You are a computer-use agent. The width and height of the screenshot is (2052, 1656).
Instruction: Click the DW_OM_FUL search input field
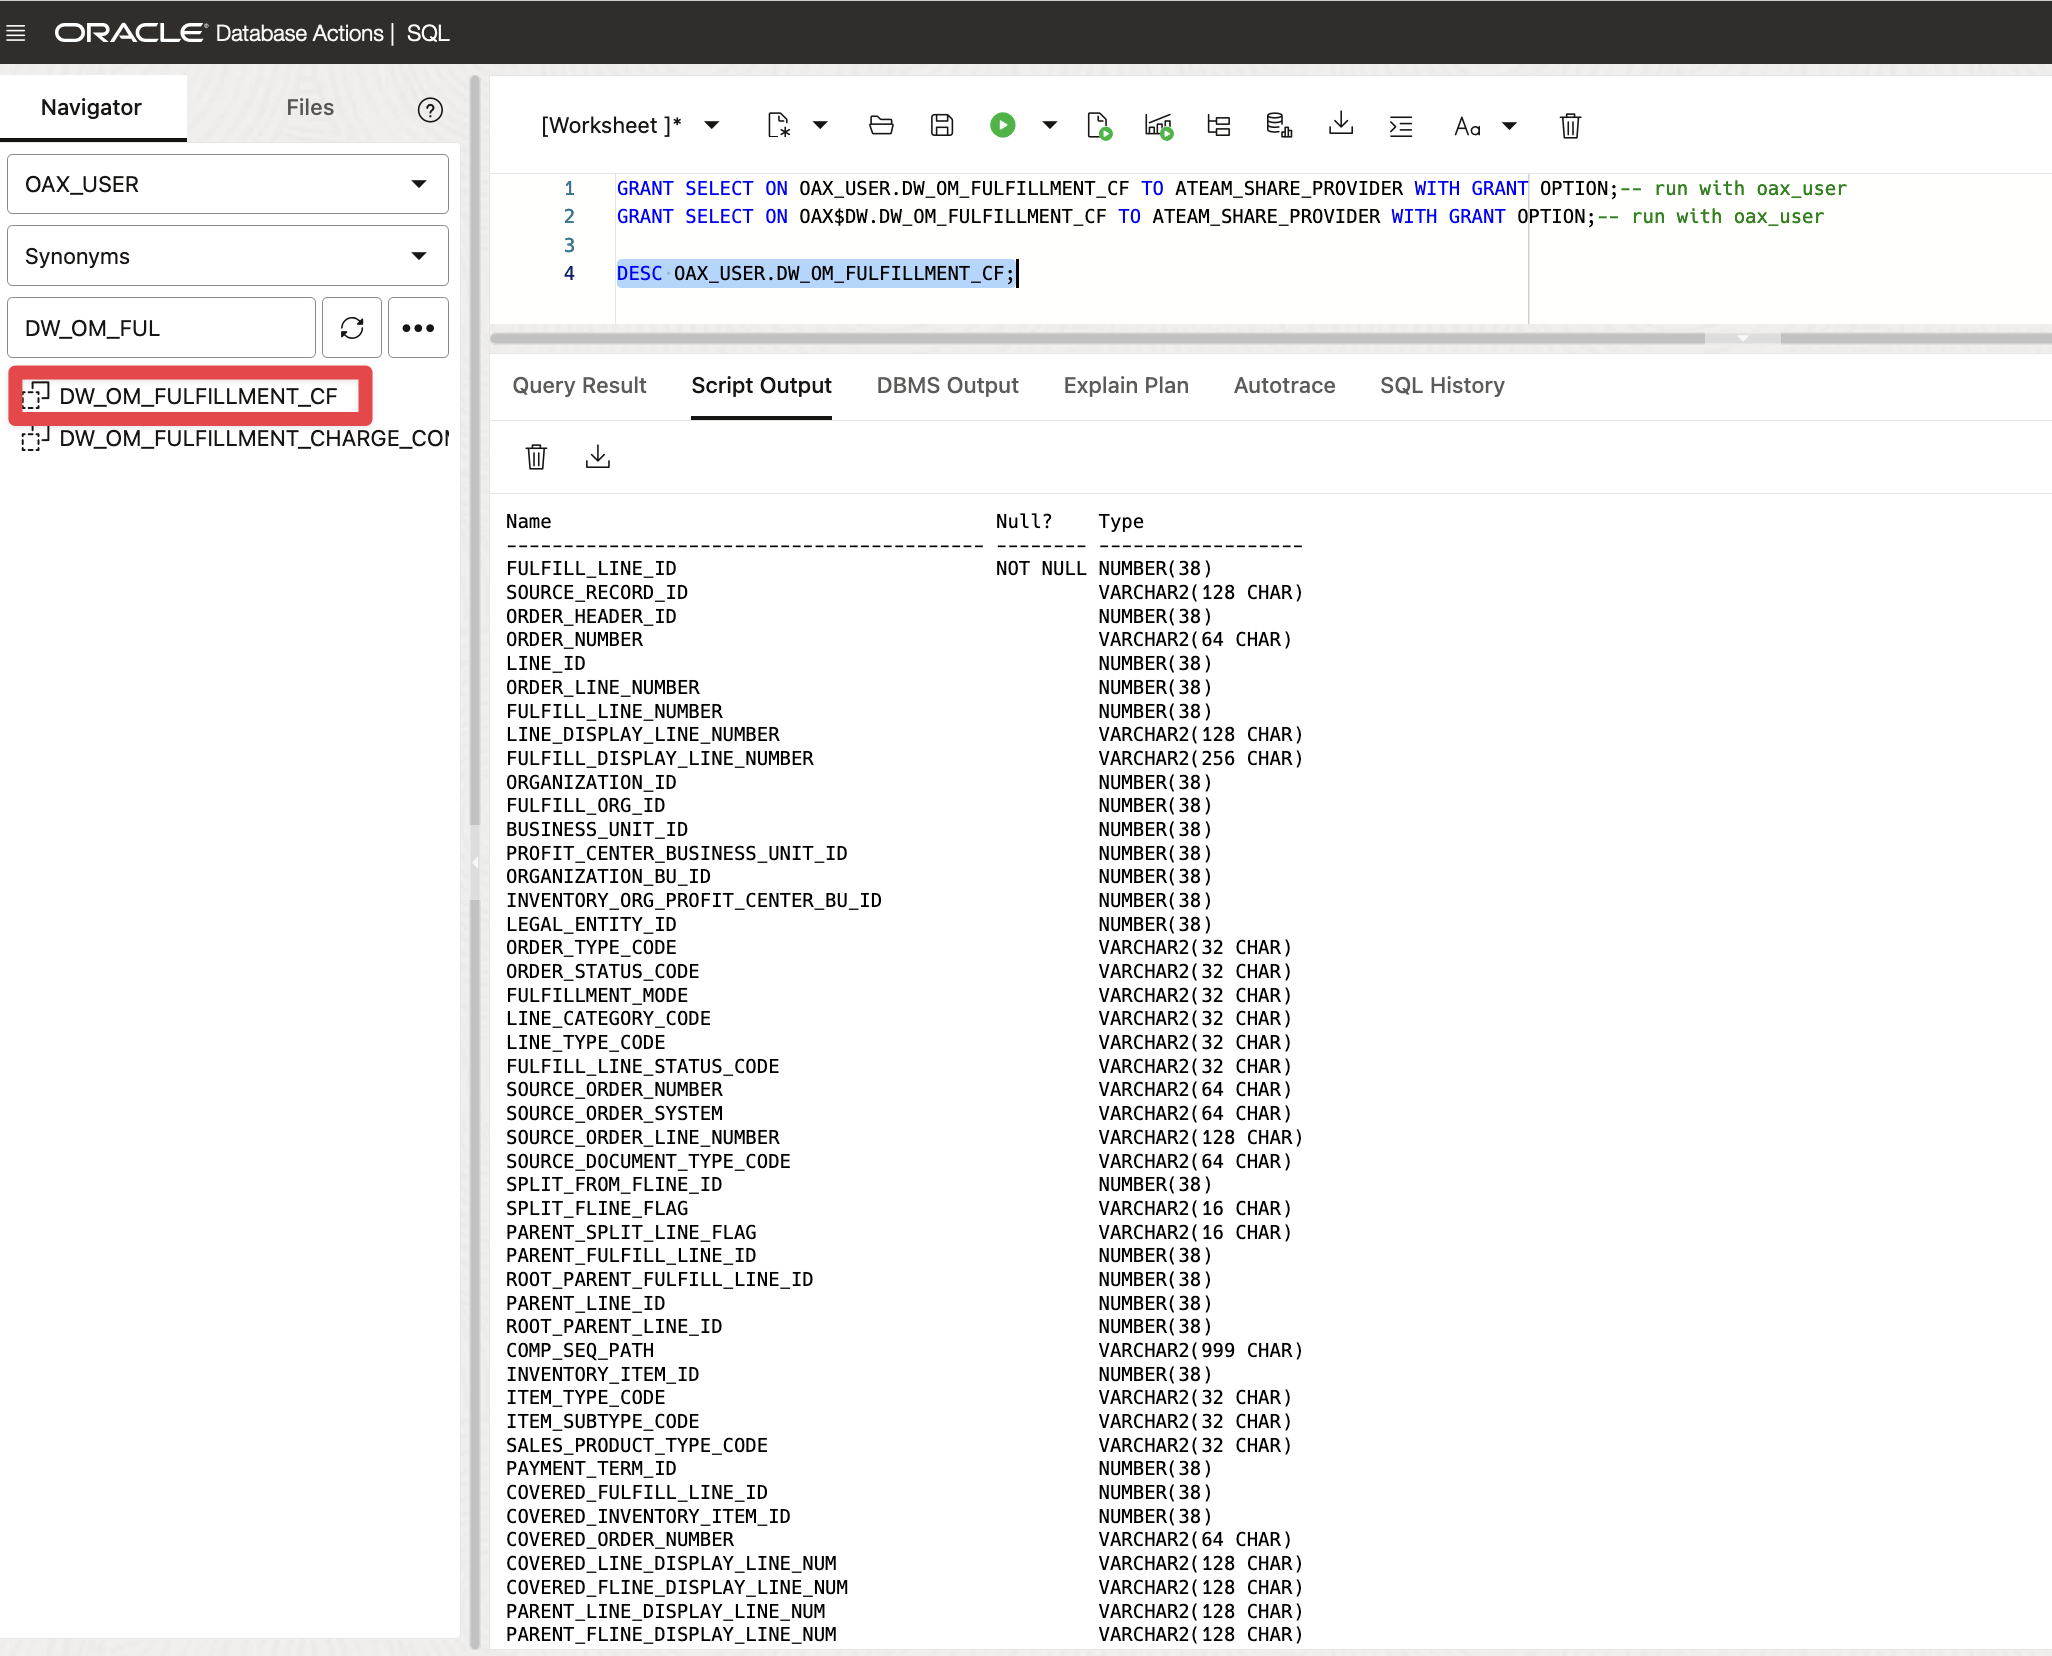[x=162, y=328]
